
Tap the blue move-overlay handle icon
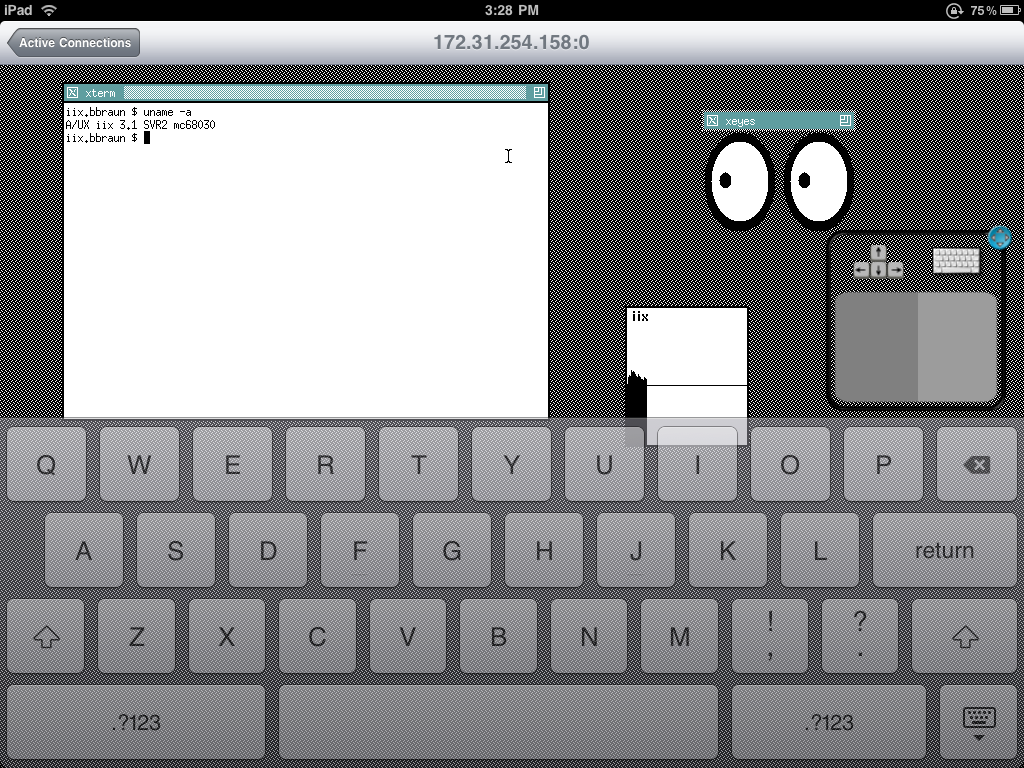pyautogui.click(x=999, y=238)
